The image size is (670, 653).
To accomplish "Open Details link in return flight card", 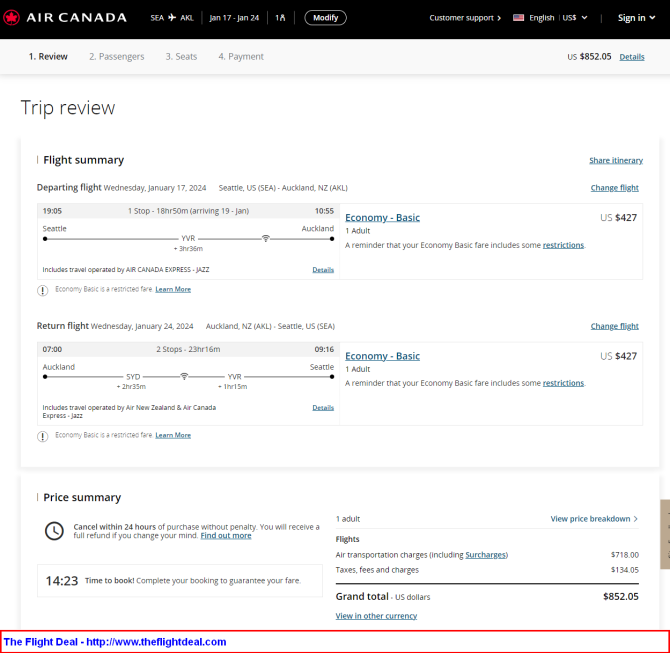I will (x=323, y=408).
